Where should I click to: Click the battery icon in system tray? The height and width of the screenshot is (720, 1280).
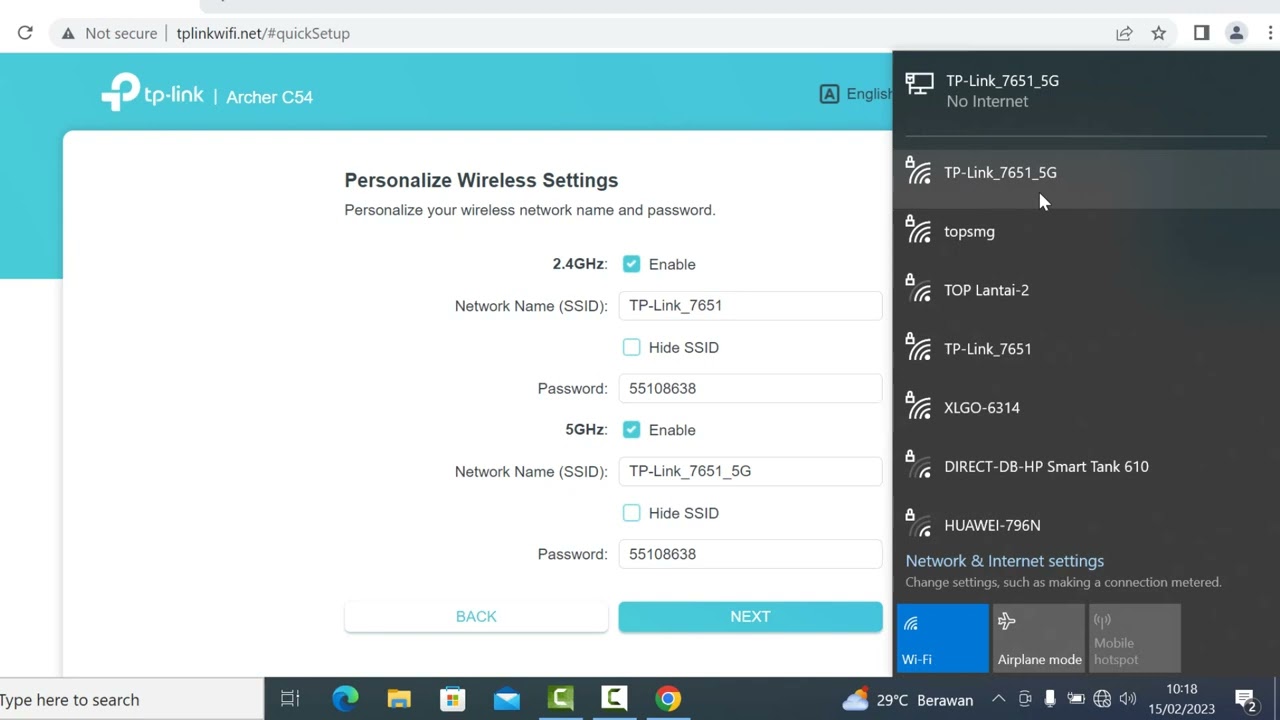(x=1076, y=700)
